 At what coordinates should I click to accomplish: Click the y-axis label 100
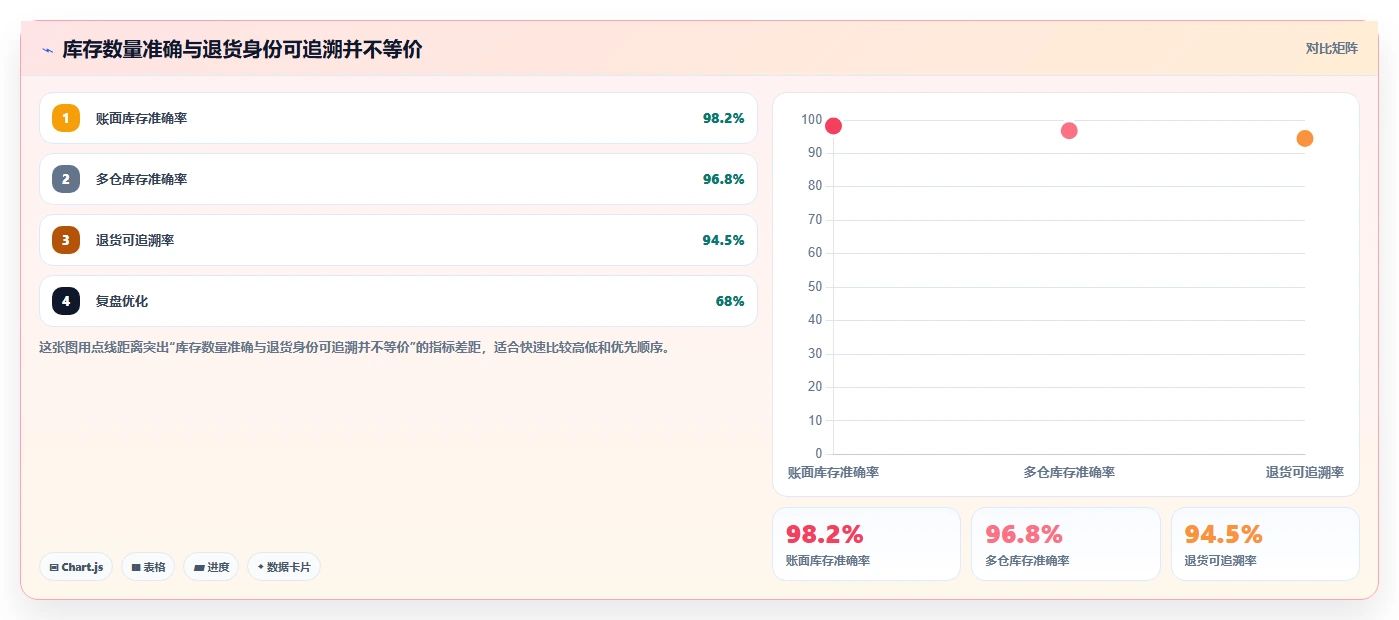click(x=811, y=120)
